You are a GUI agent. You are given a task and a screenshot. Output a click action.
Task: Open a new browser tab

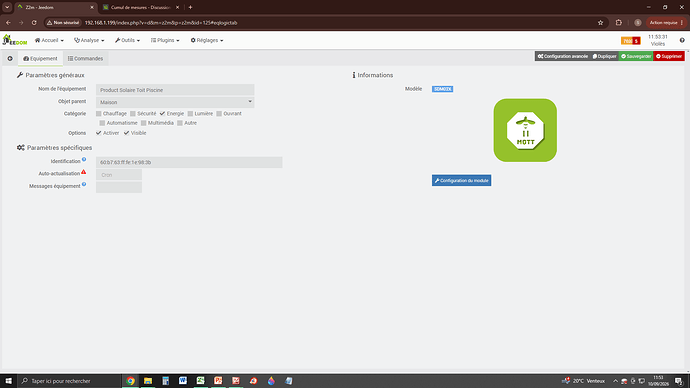pyautogui.click(x=190, y=7)
